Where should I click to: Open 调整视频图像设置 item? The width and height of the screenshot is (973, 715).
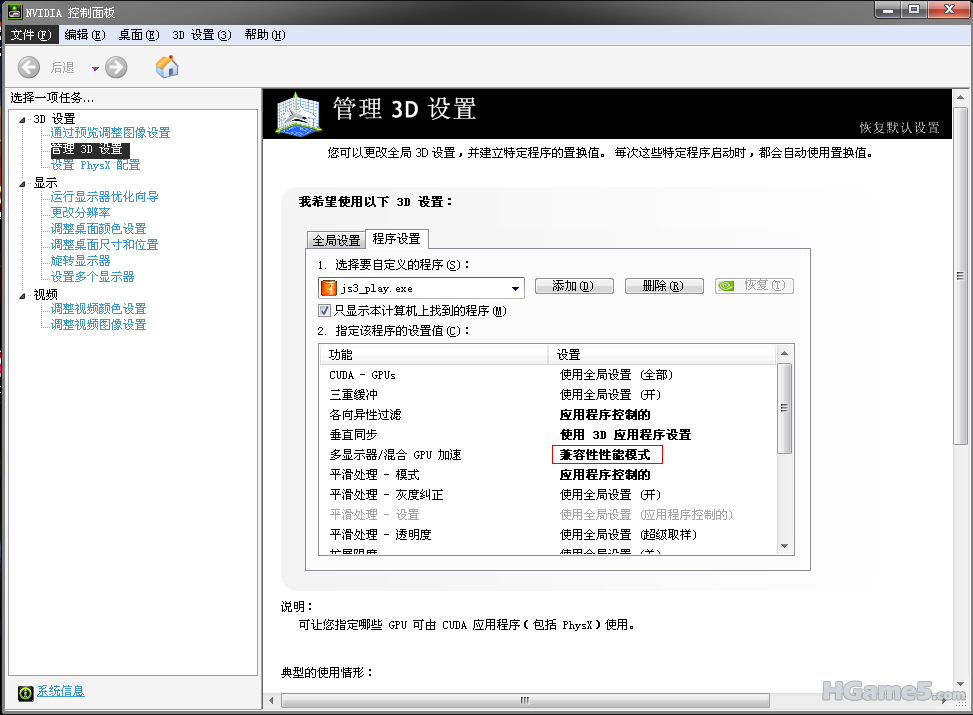(x=98, y=325)
